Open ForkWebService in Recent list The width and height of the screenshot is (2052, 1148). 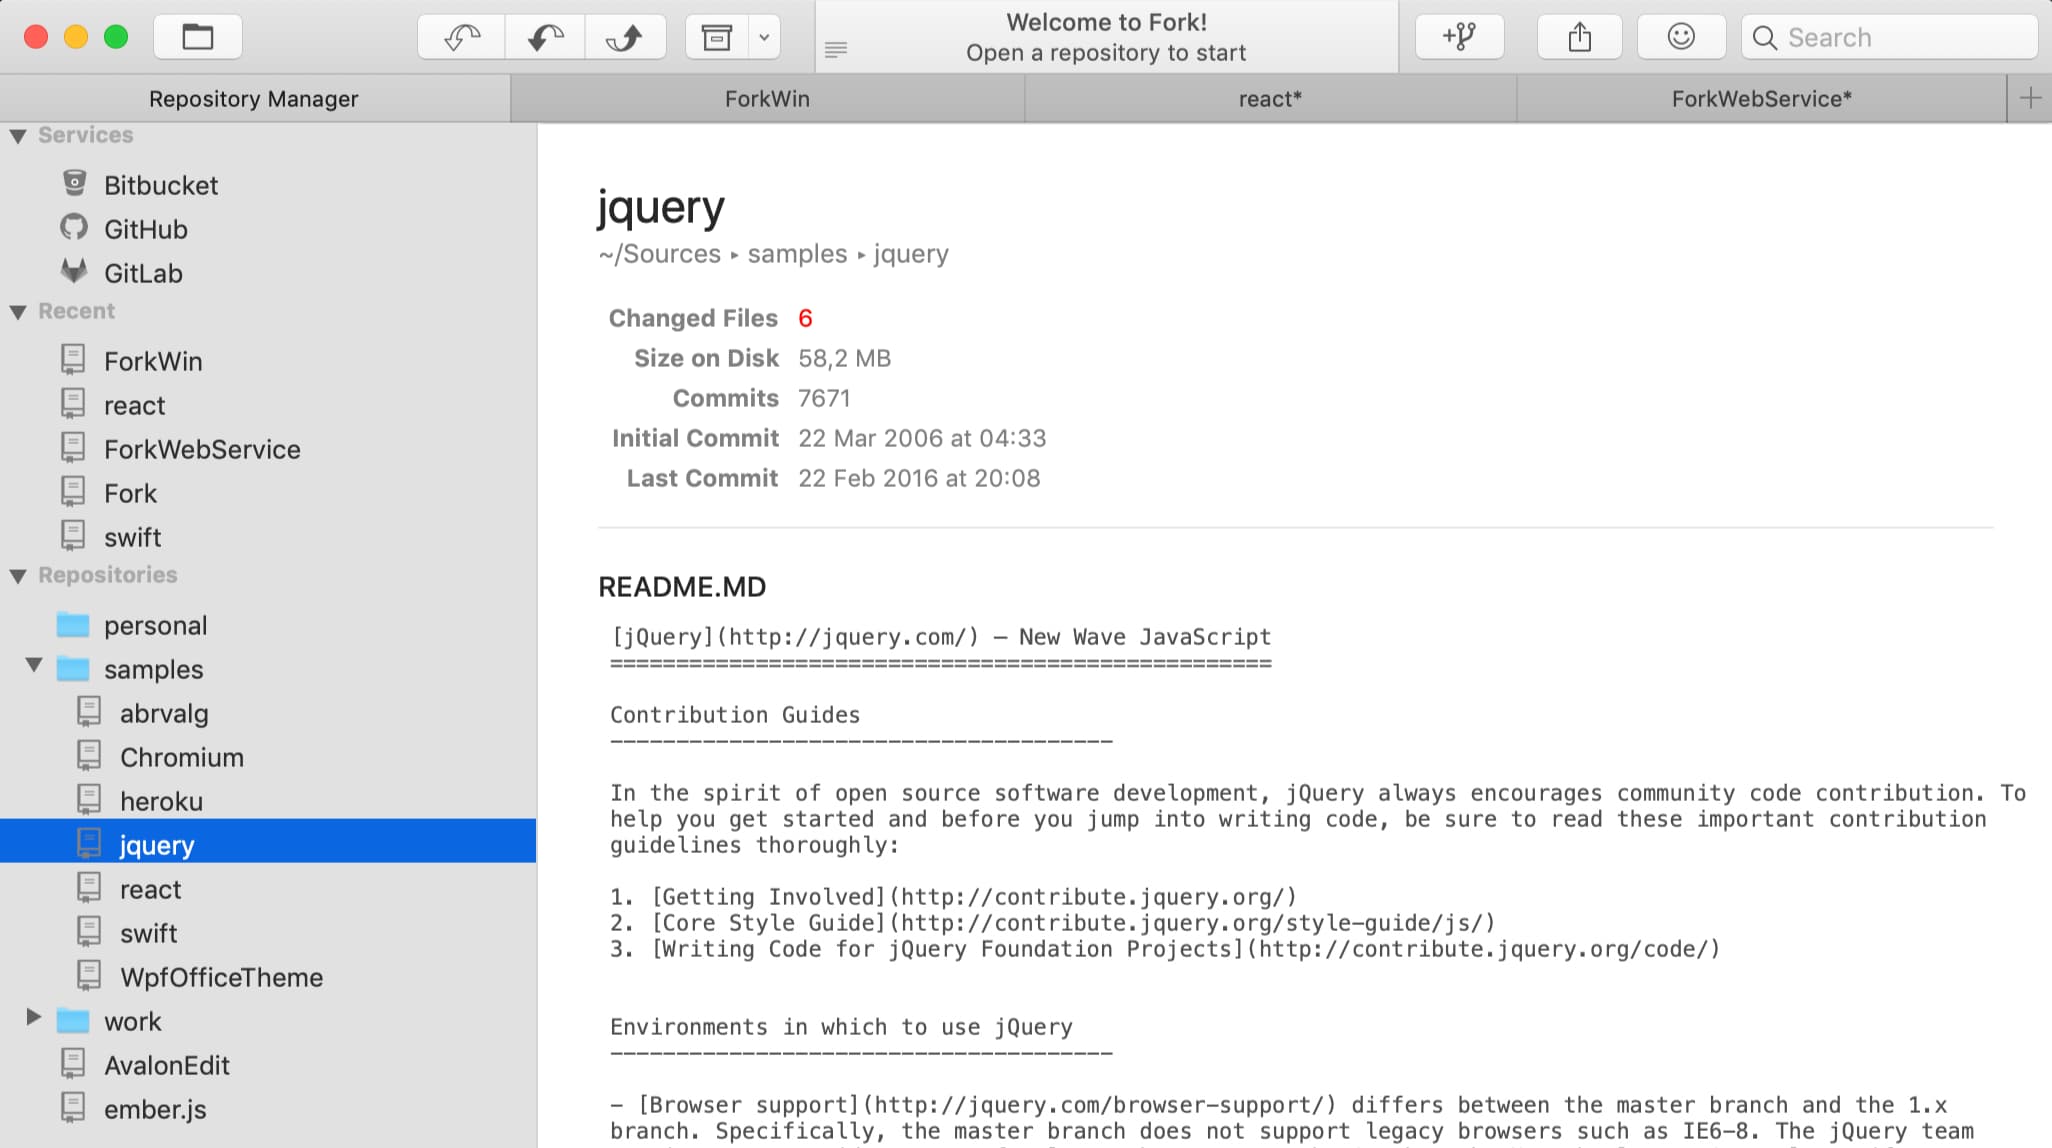(202, 449)
